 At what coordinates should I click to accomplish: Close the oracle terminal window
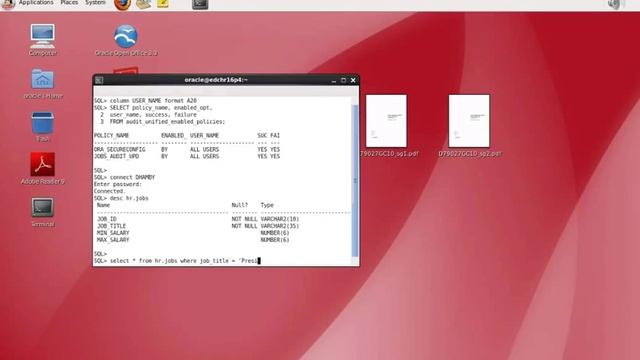click(x=353, y=80)
